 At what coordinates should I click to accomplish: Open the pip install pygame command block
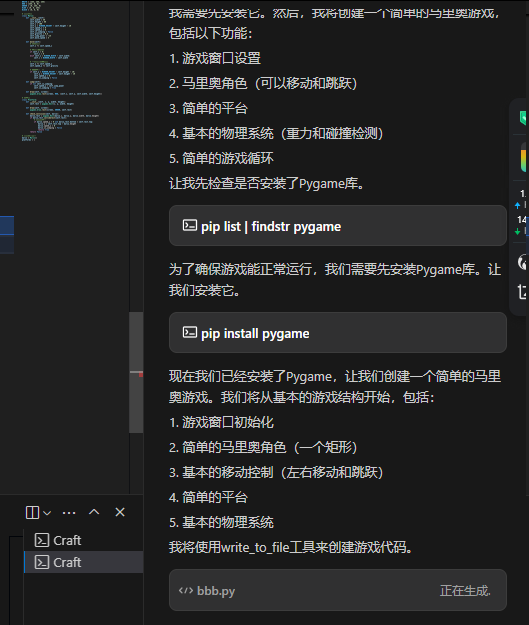(x=338, y=332)
